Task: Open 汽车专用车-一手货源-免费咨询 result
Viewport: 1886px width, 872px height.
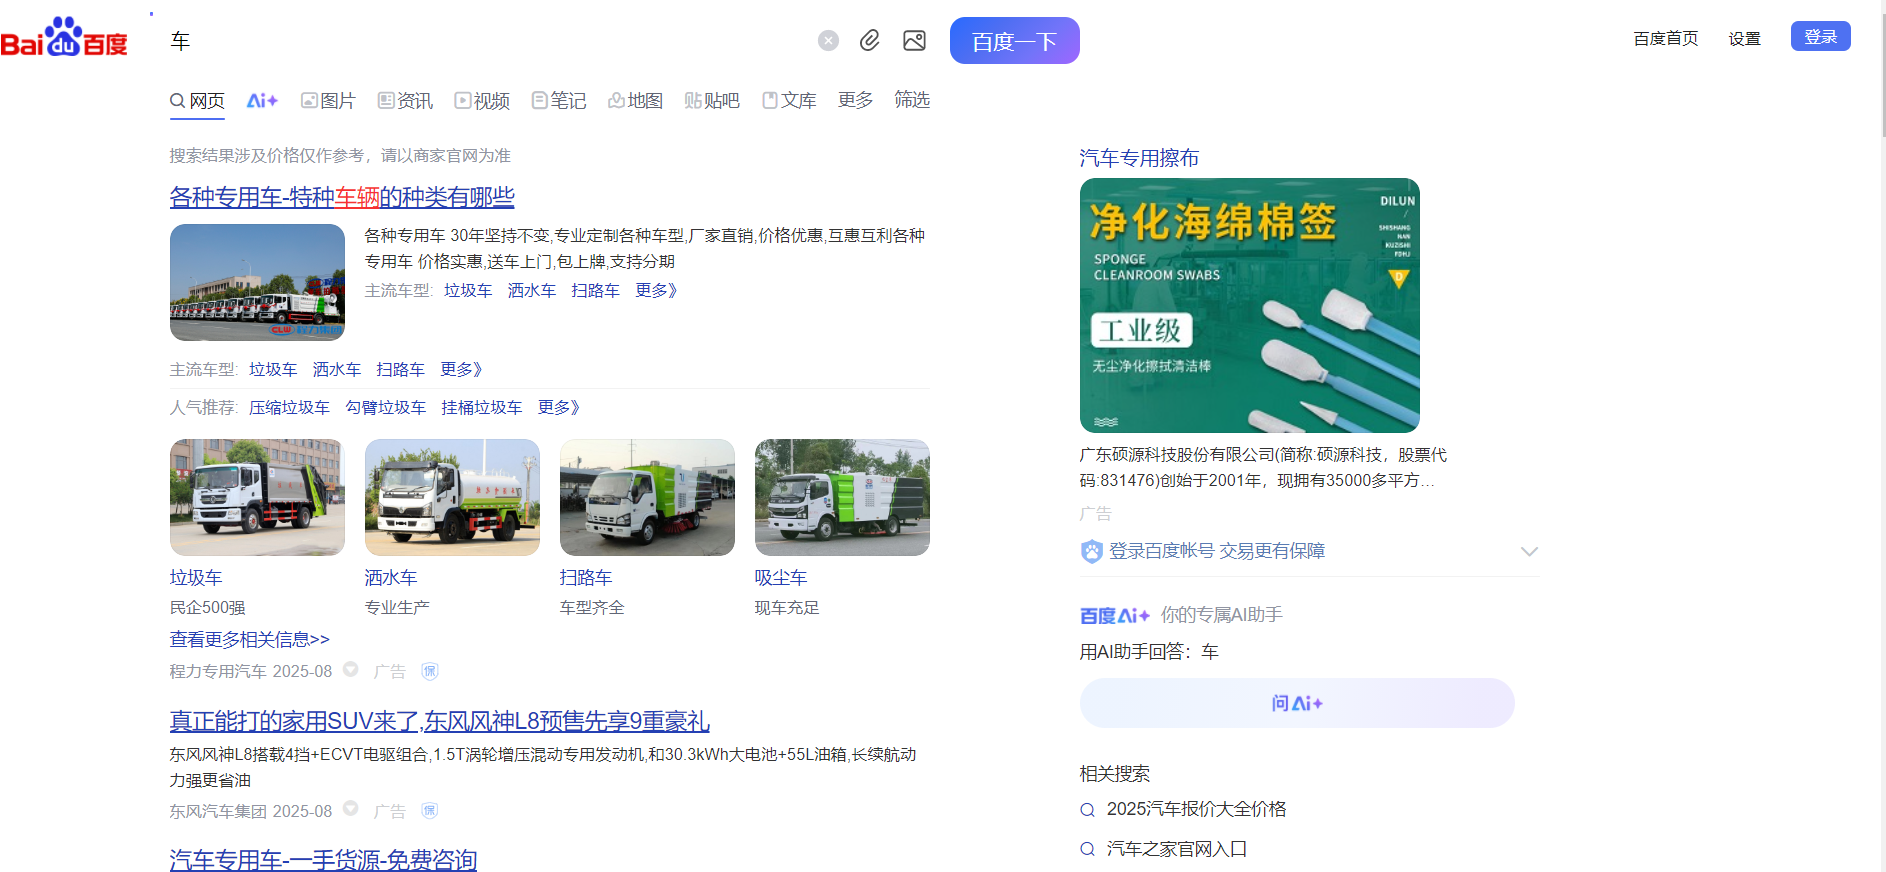Action: tap(323, 860)
